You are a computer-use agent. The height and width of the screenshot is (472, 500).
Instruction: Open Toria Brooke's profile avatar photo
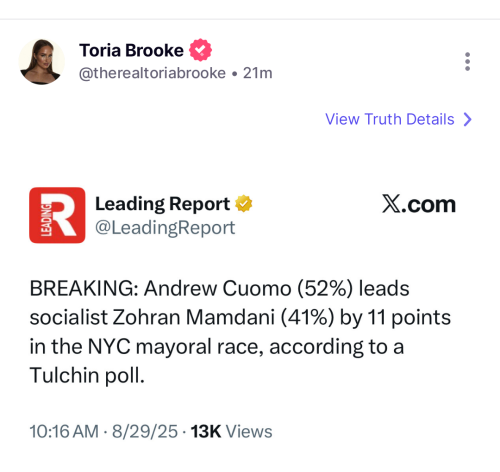(x=42, y=62)
